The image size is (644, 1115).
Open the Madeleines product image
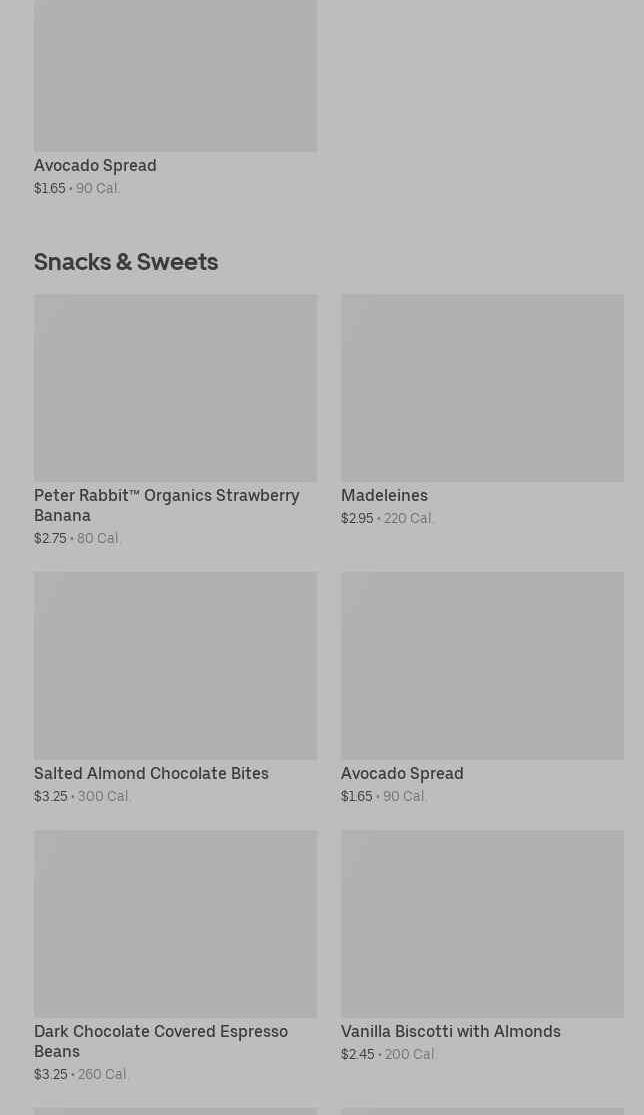[483, 388]
